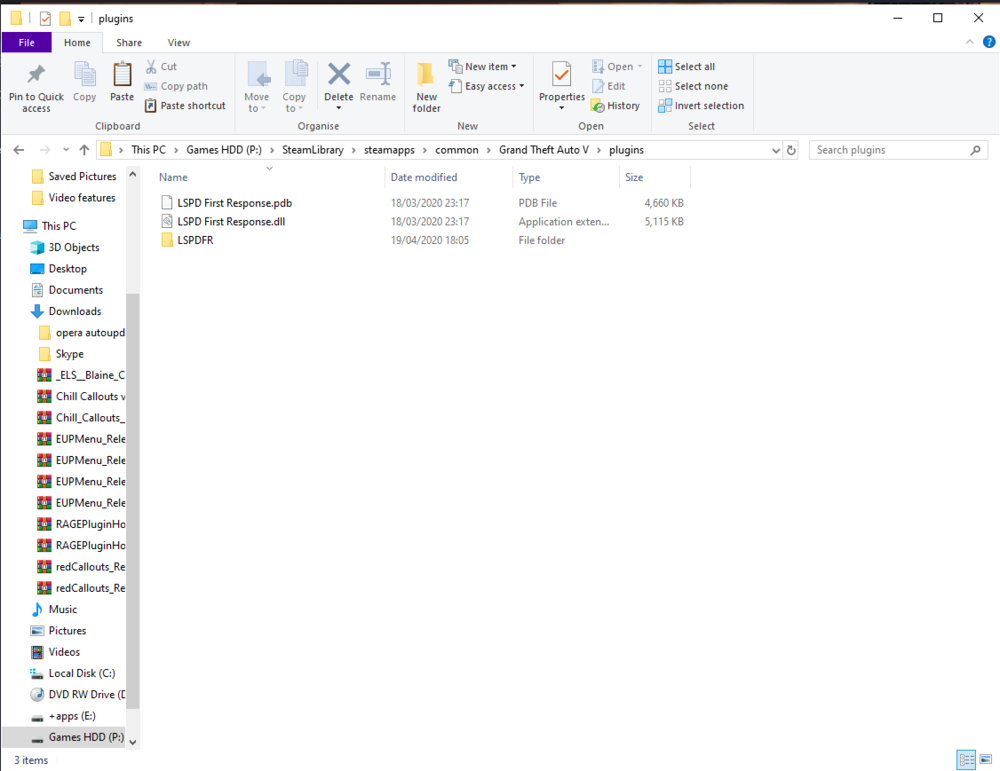Choose Copy path in the ribbon

pos(176,86)
